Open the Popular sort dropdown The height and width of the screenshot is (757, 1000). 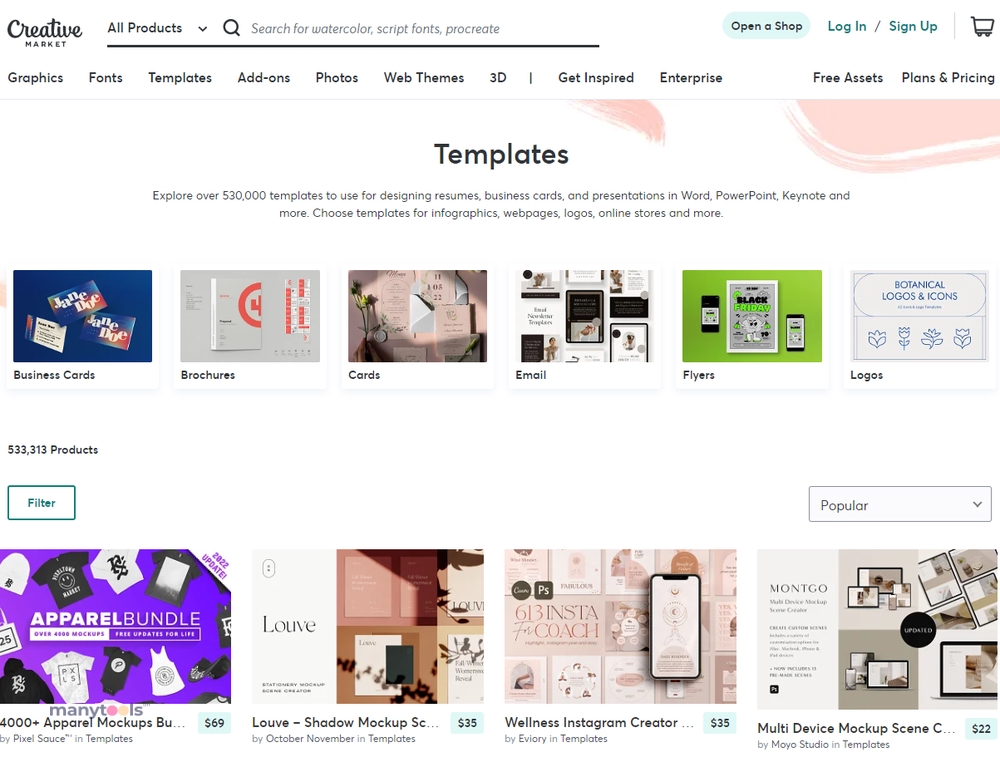(900, 504)
